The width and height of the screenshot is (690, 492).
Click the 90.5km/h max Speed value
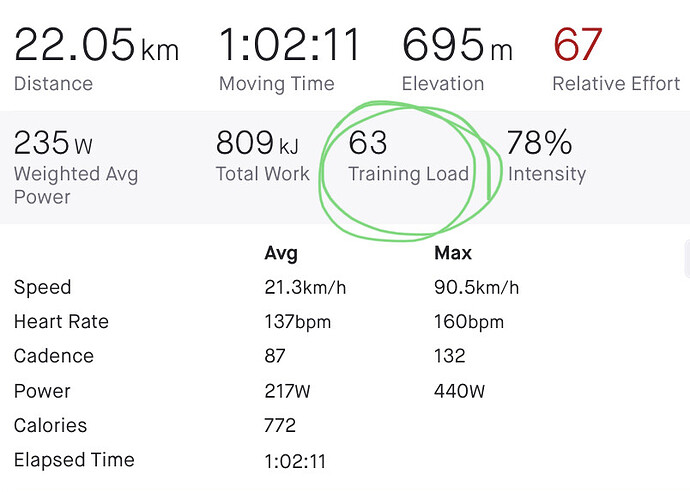(x=477, y=287)
